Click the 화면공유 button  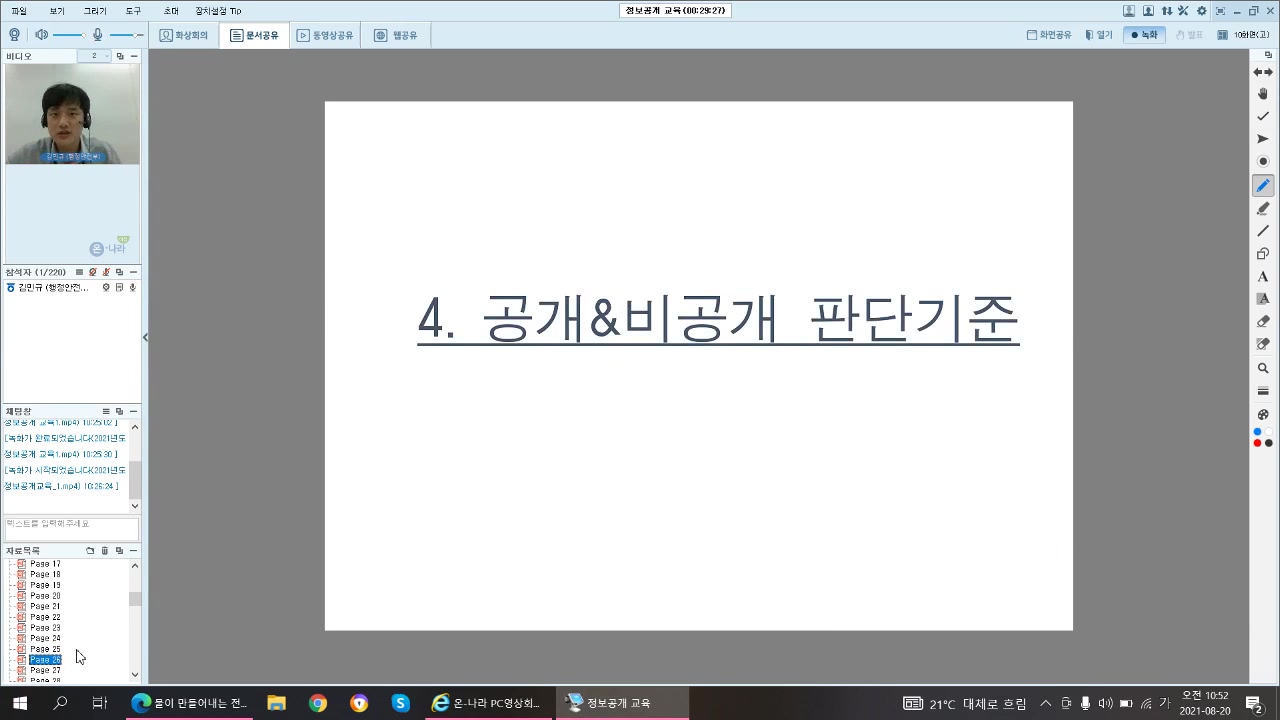click(1049, 35)
